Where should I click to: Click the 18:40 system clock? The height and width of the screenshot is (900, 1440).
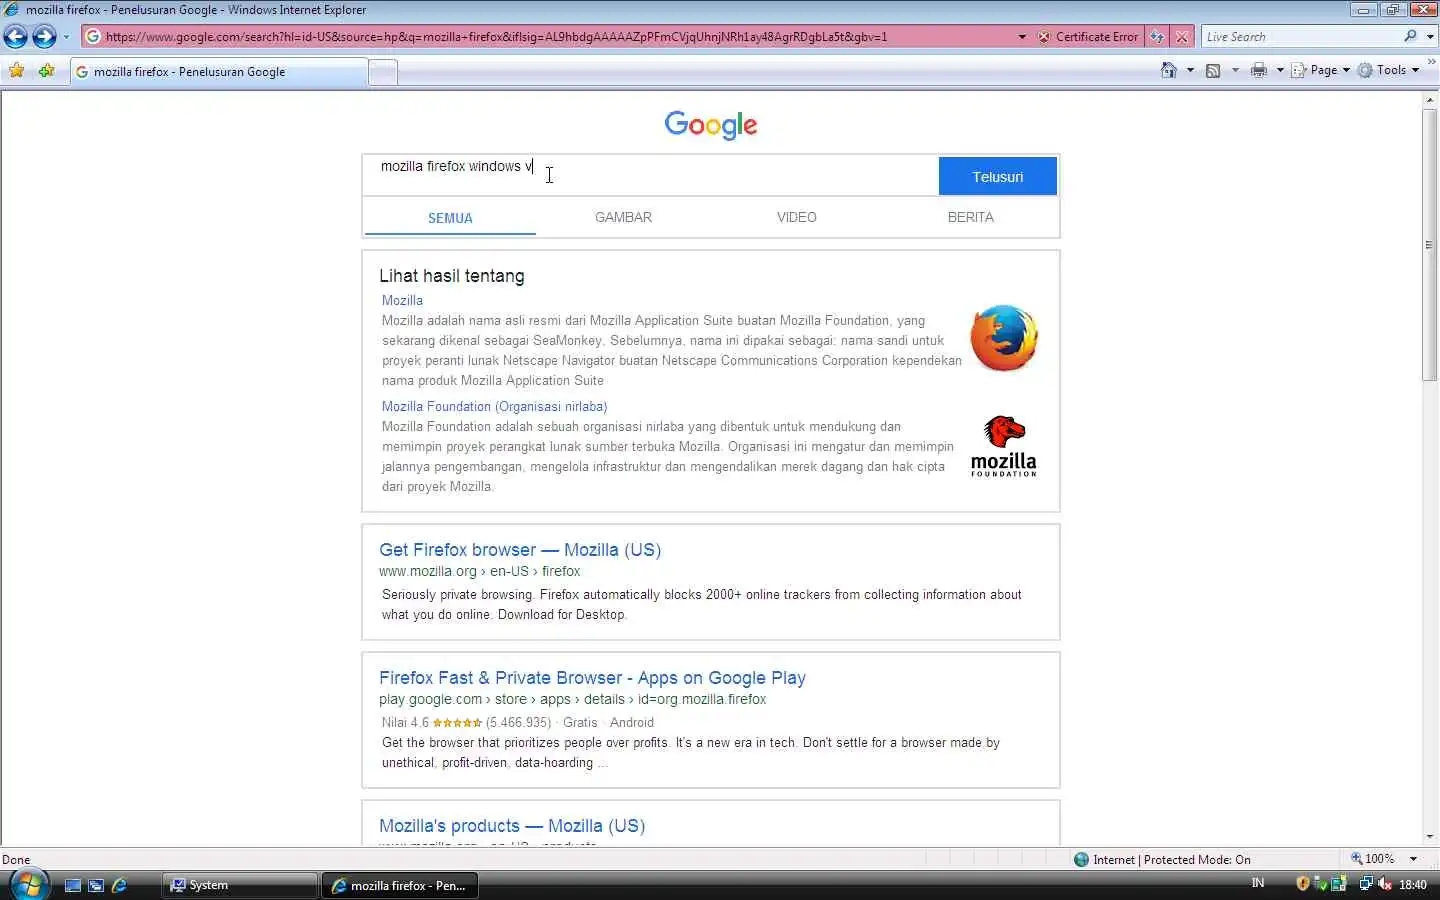point(1413,885)
